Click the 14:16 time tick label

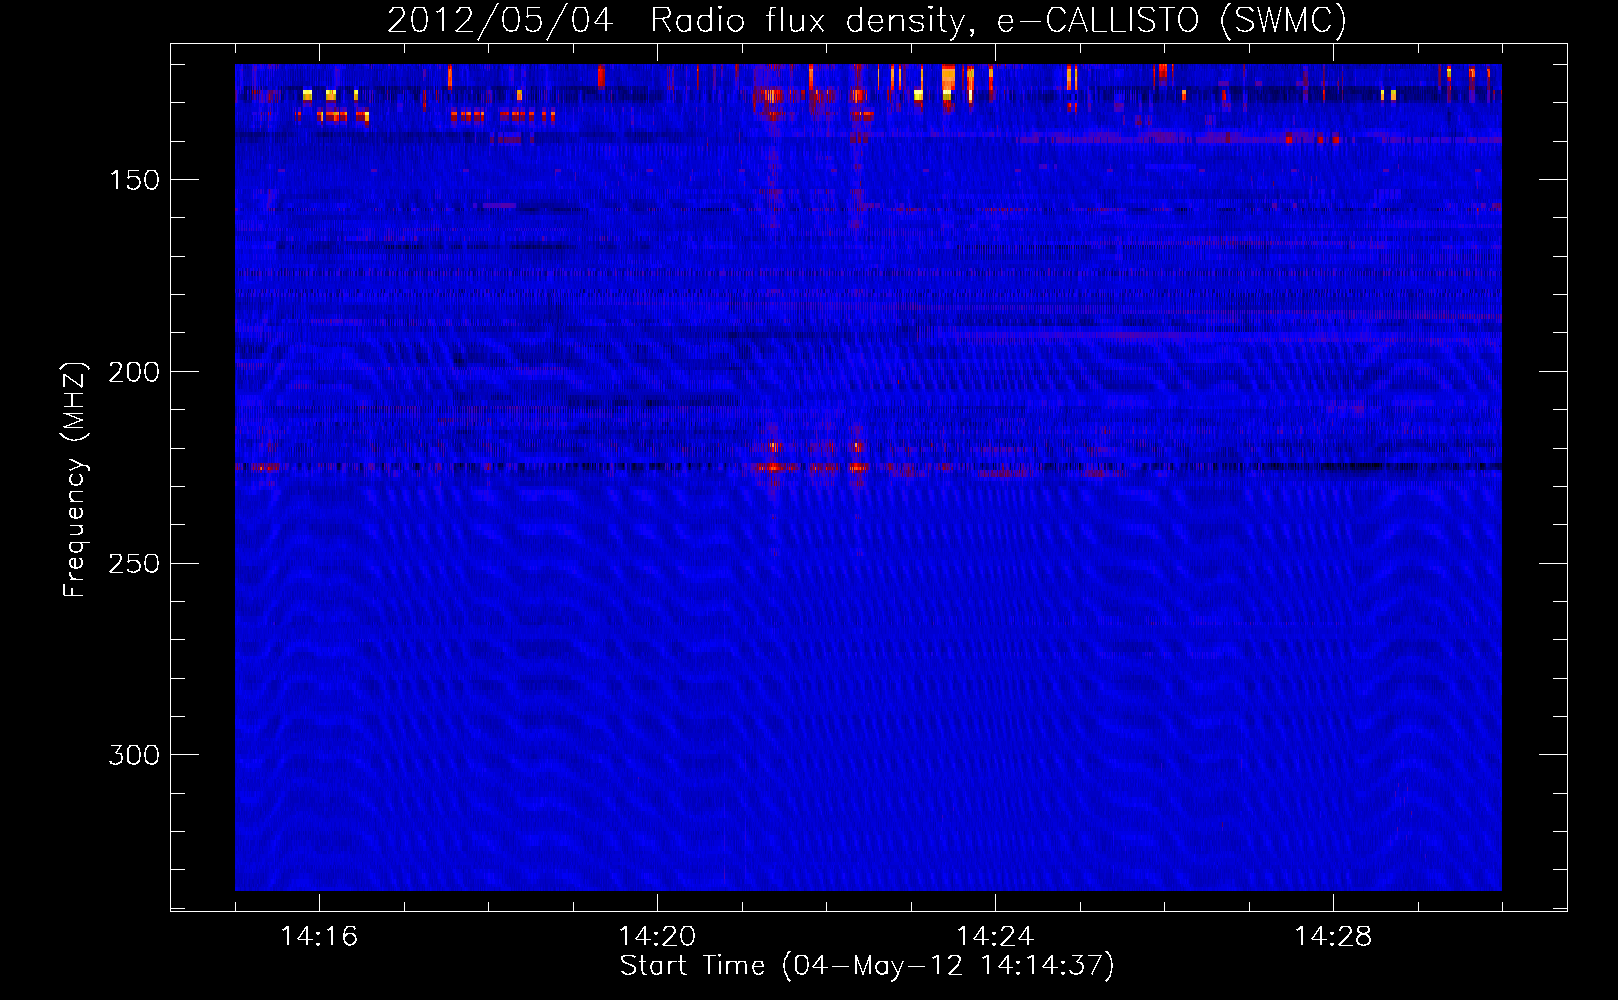coord(319,937)
